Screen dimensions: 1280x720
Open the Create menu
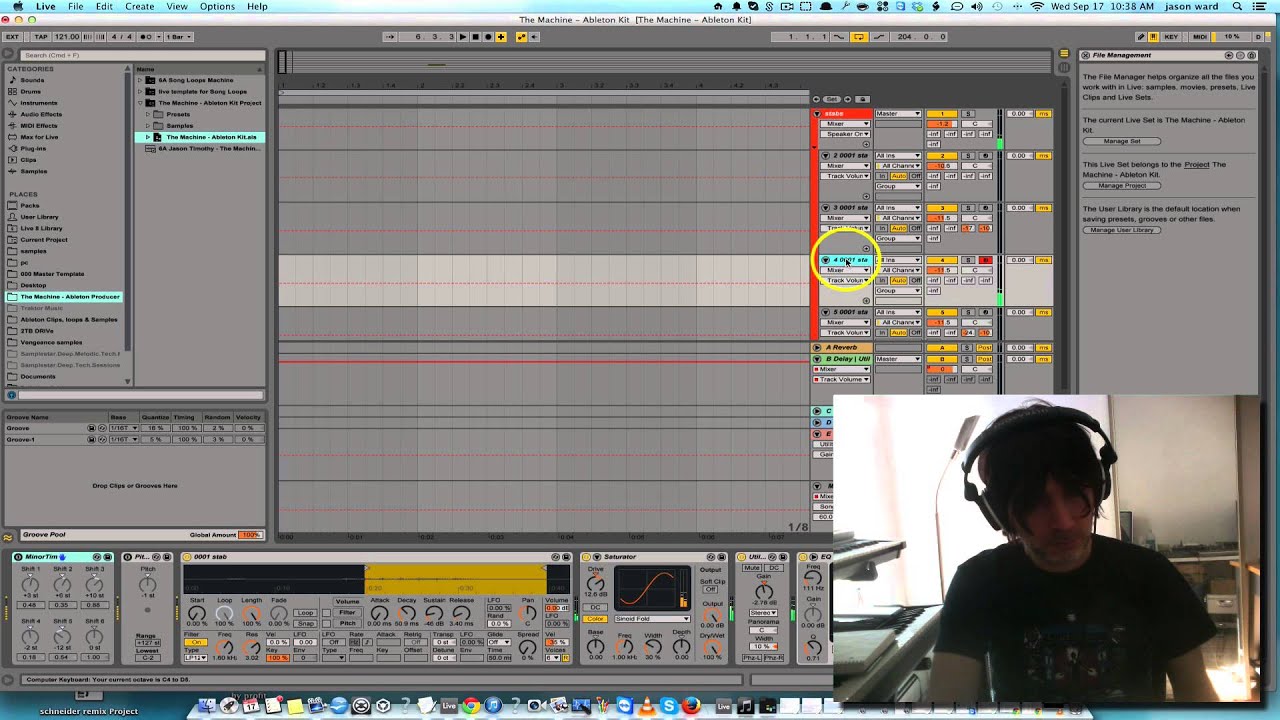click(140, 6)
